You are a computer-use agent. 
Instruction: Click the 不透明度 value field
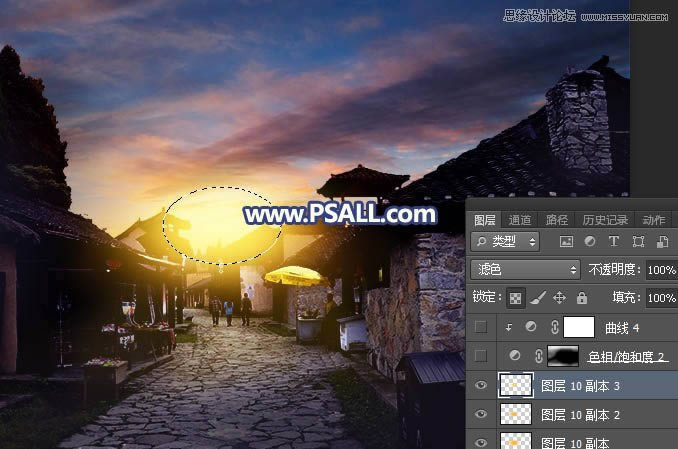(x=661, y=270)
